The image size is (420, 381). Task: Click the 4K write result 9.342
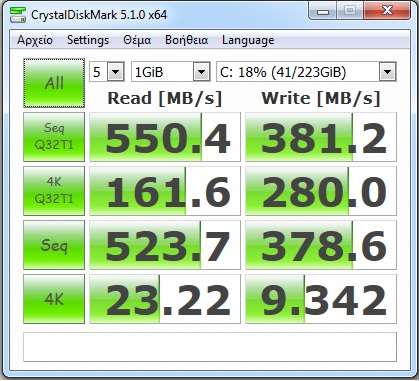tap(321, 299)
